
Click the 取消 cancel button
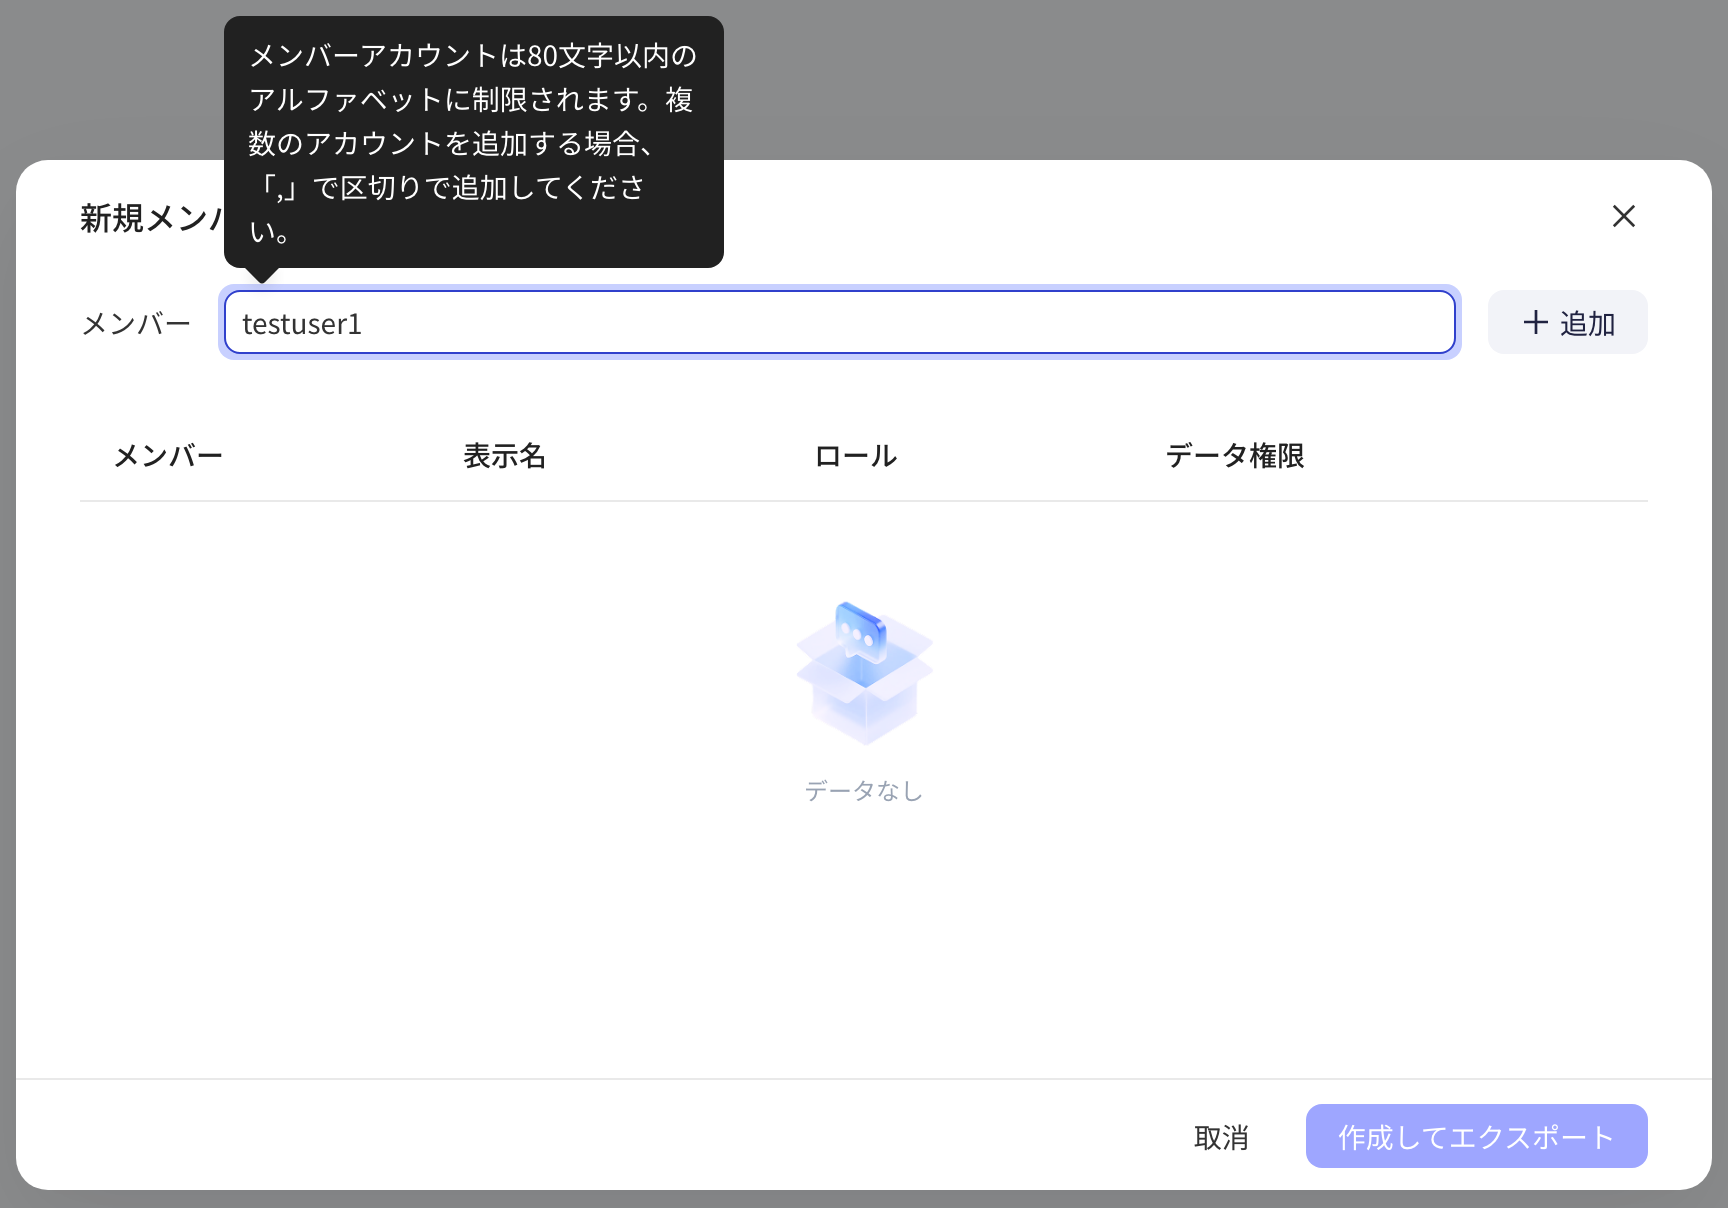pos(1221,1137)
